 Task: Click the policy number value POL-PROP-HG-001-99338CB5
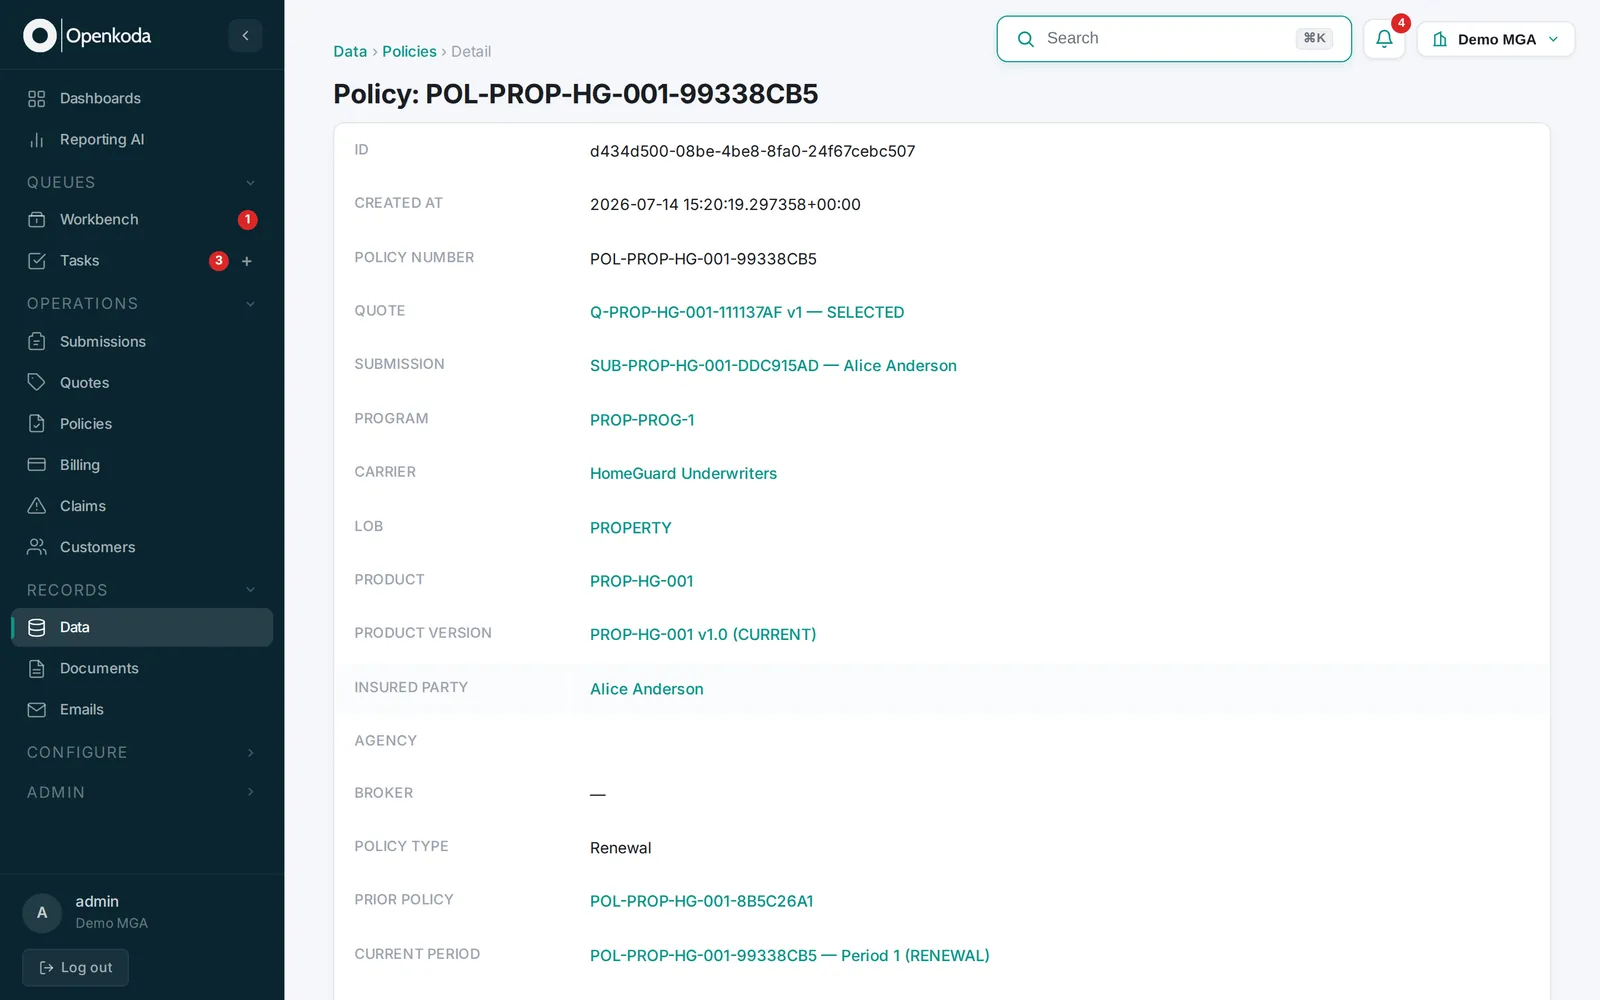coord(703,259)
